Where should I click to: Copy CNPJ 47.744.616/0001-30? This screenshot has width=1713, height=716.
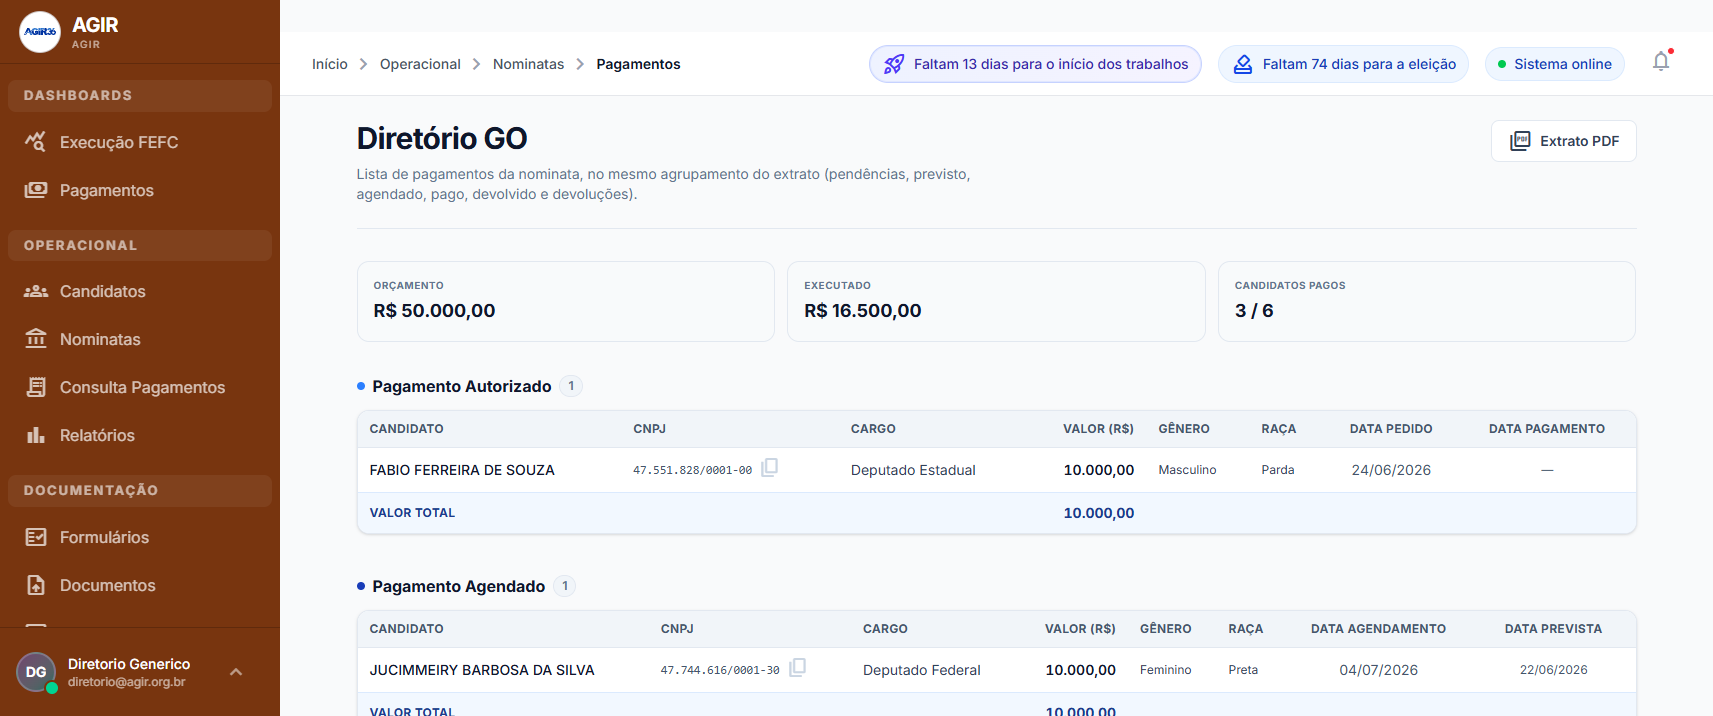pos(797,668)
